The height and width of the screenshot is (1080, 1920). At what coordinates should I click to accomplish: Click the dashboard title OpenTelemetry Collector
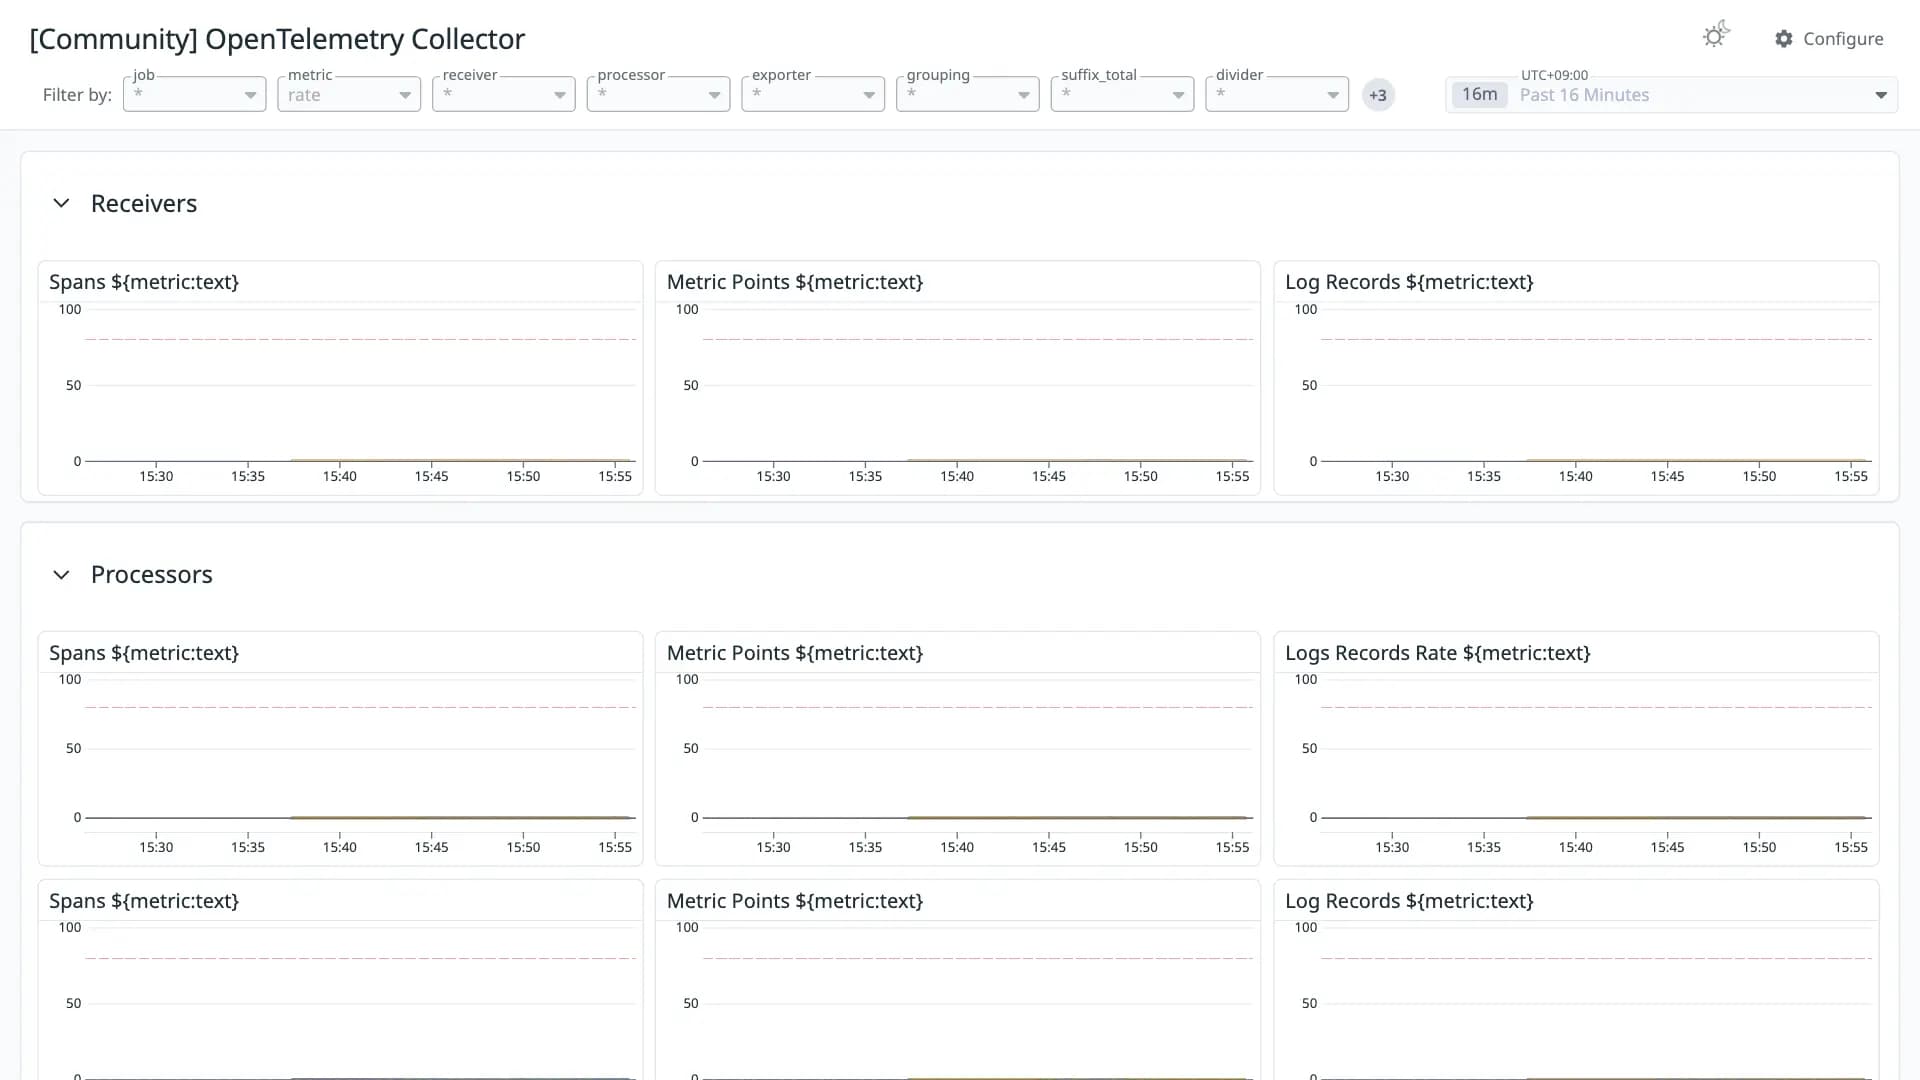277,39
